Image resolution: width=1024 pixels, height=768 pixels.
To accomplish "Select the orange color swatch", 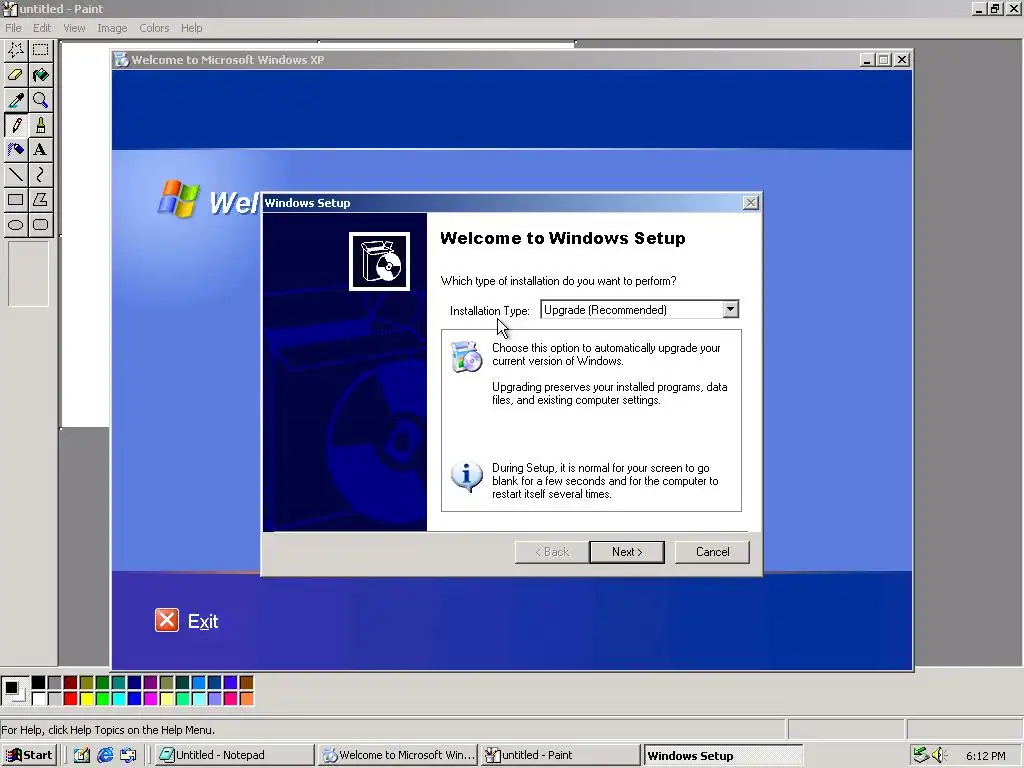I will (x=246, y=699).
